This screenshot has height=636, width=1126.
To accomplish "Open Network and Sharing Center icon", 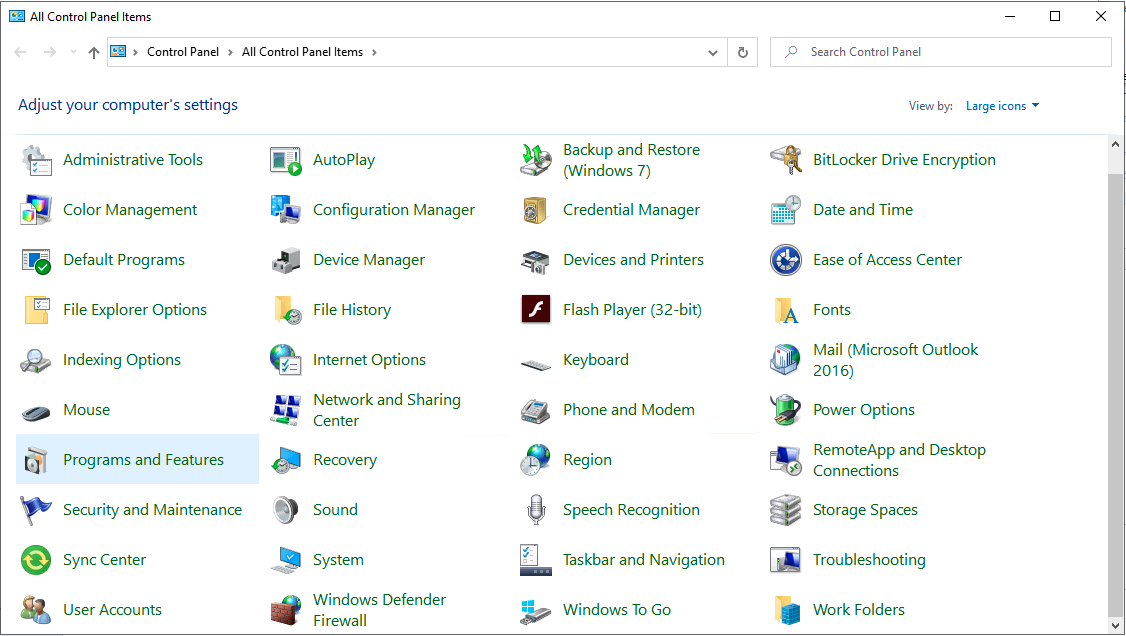I will point(286,410).
